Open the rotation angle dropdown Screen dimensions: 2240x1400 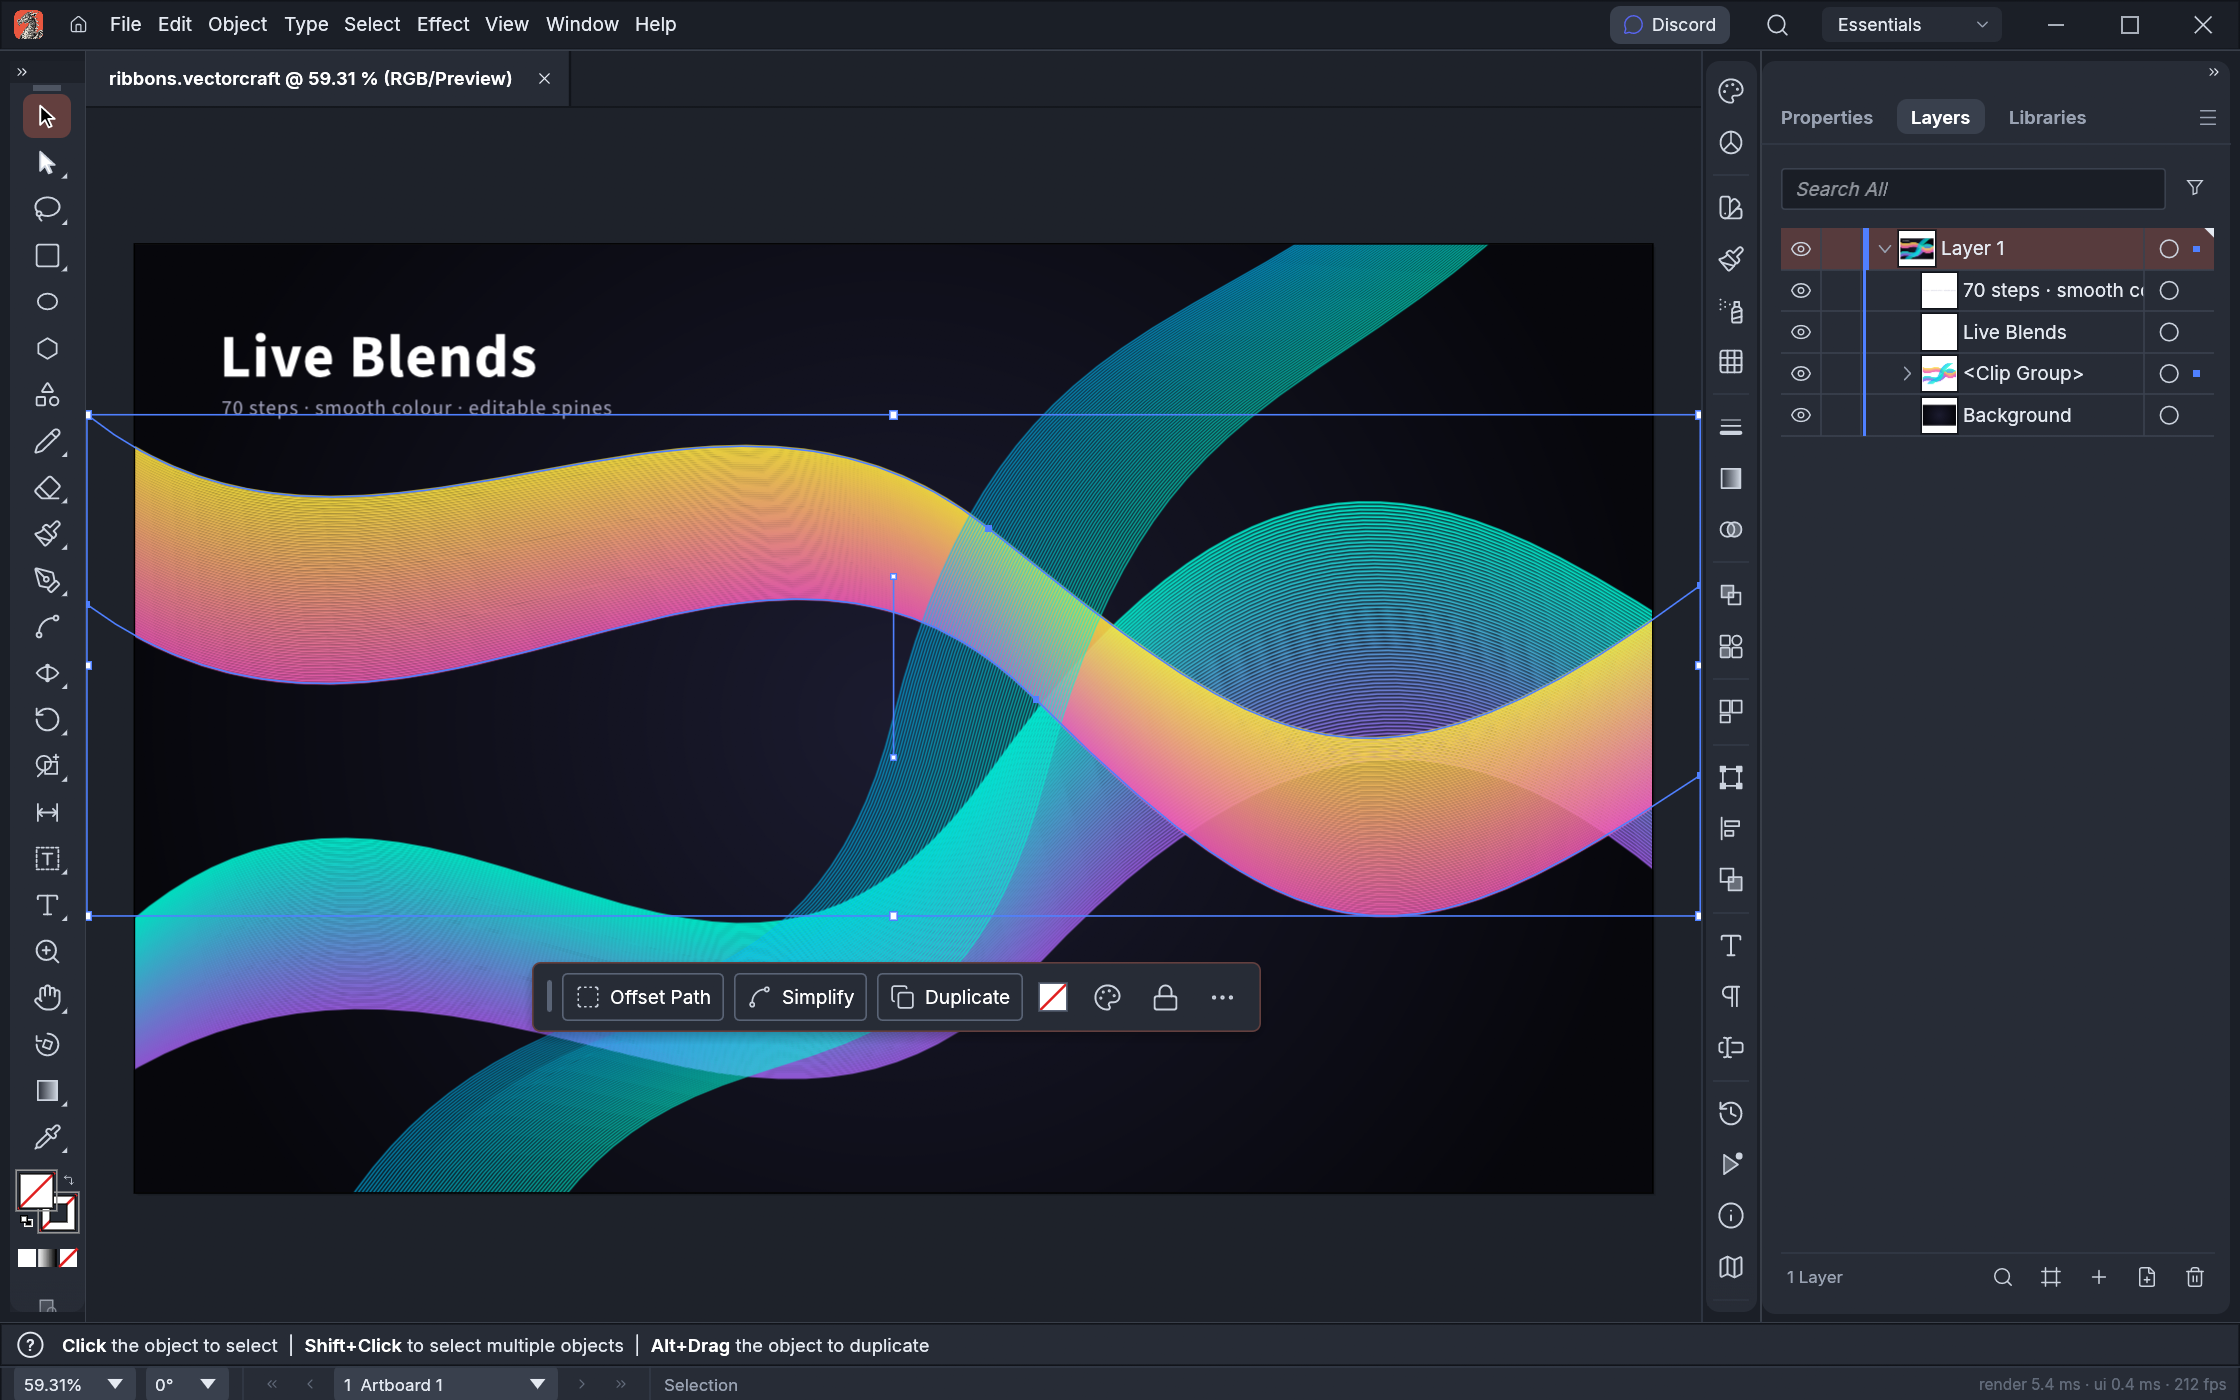tap(208, 1384)
